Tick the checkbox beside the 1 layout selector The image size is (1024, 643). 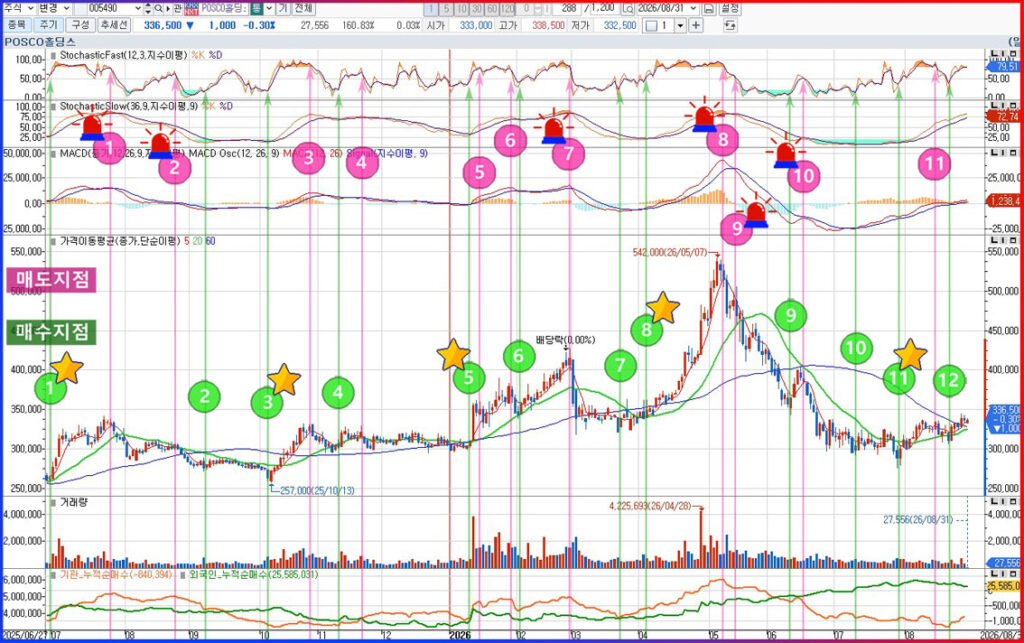pos(651,25)
